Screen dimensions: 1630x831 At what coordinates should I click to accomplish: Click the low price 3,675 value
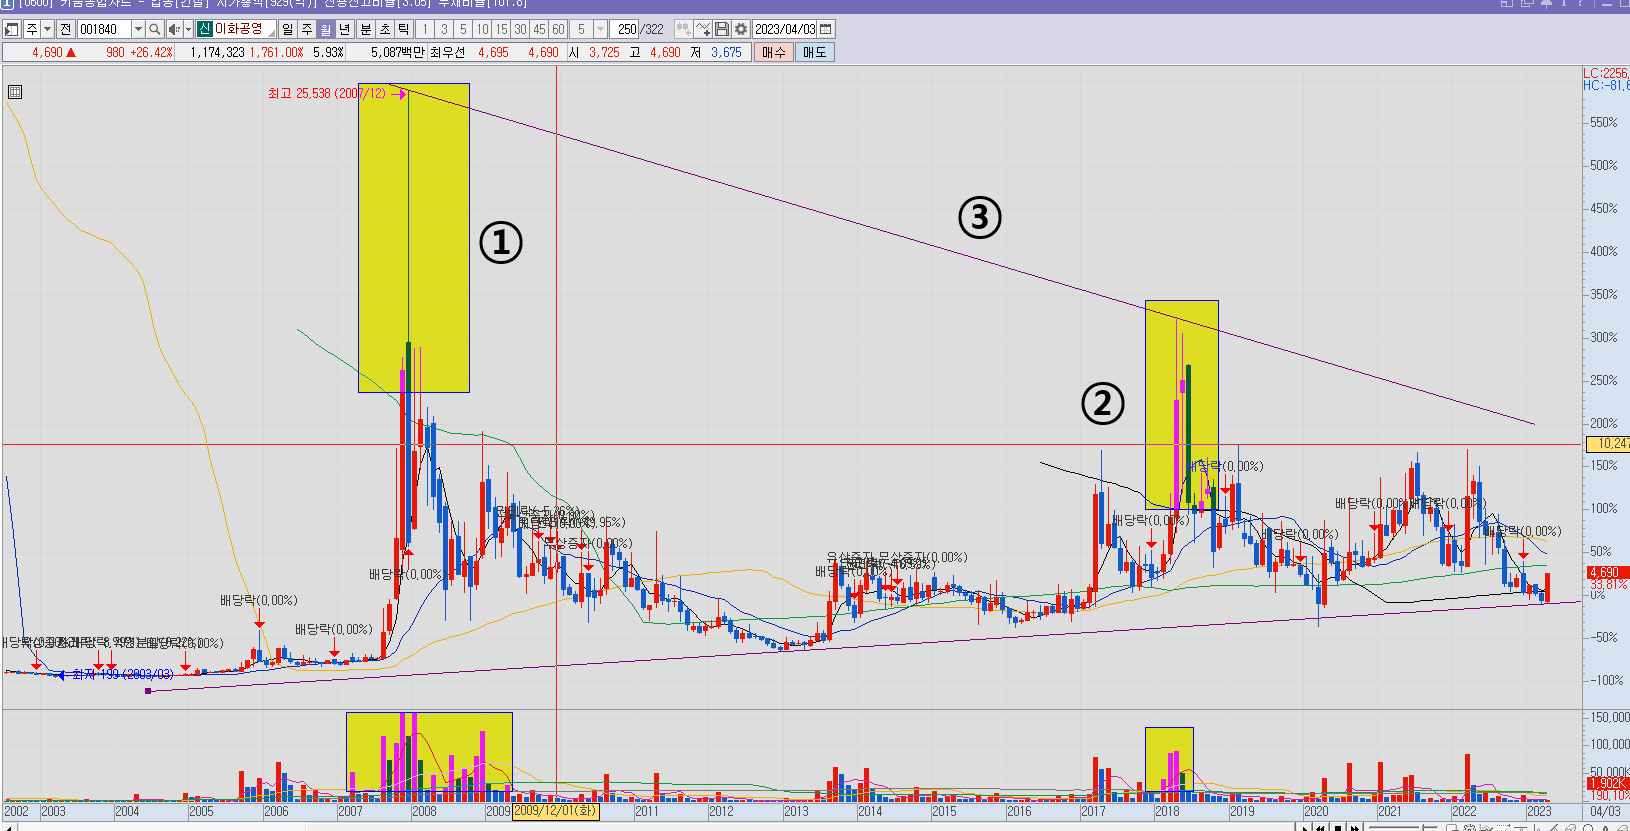click(x=726, y=52)
